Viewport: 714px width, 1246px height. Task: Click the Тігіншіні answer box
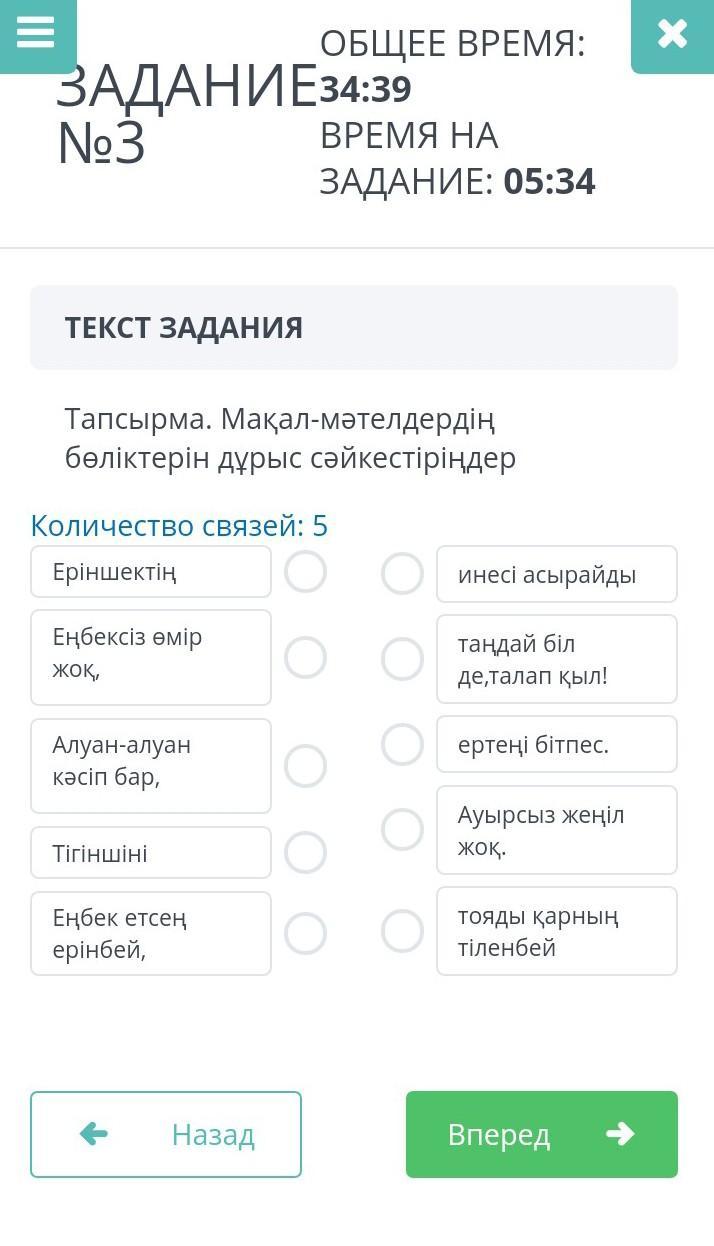point(151,853)
